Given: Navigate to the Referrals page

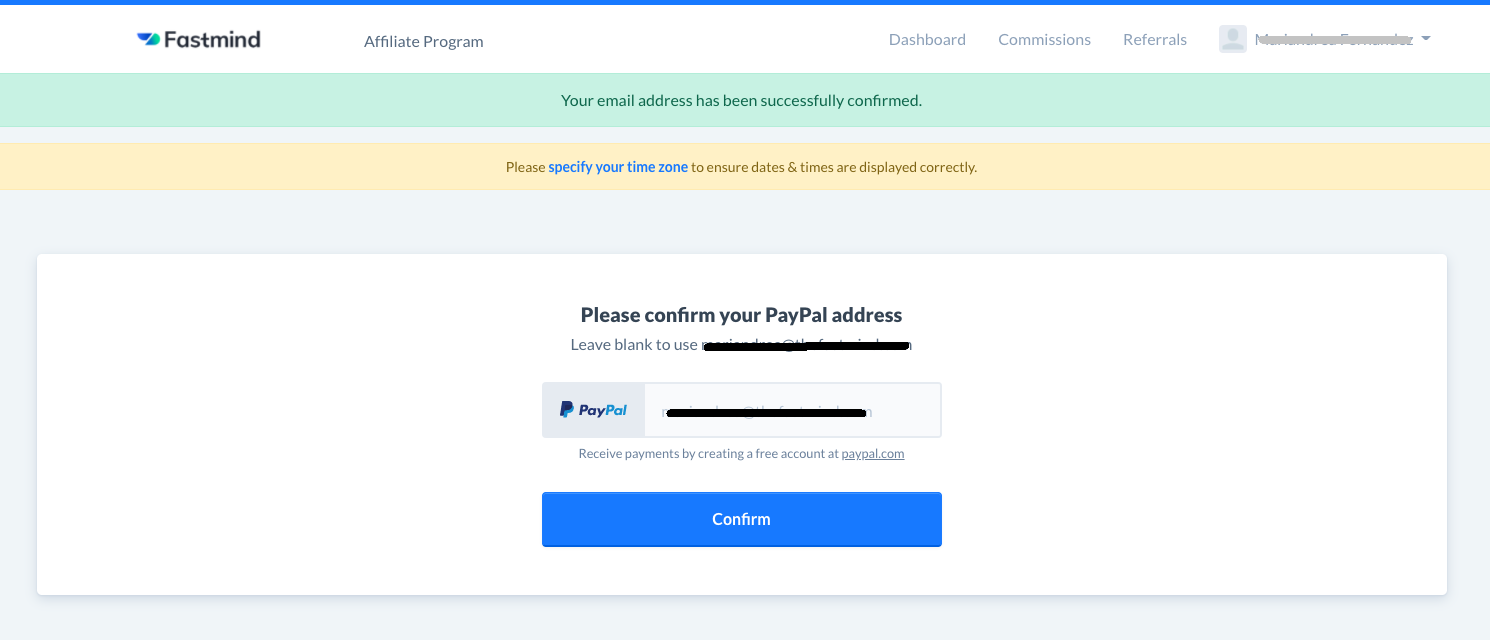Looking at the screenshot, I should click(x=1155, y=40).
